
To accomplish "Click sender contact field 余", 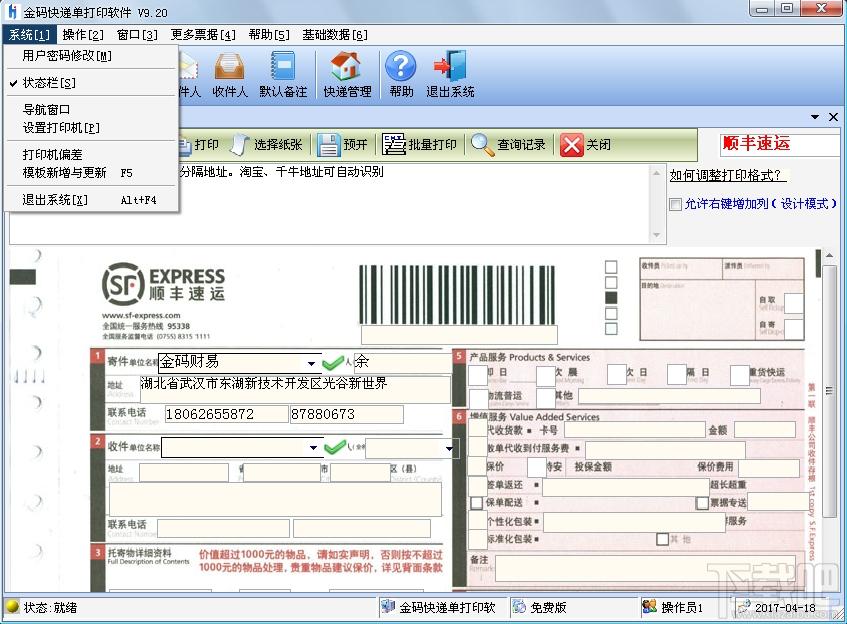I will click(403, 362).
